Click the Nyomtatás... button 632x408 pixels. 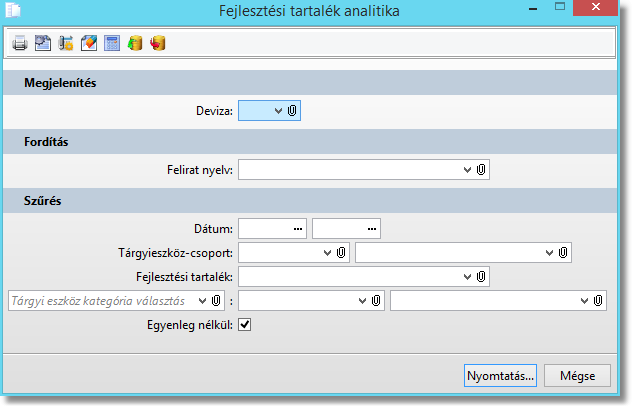tap(500, 376)
